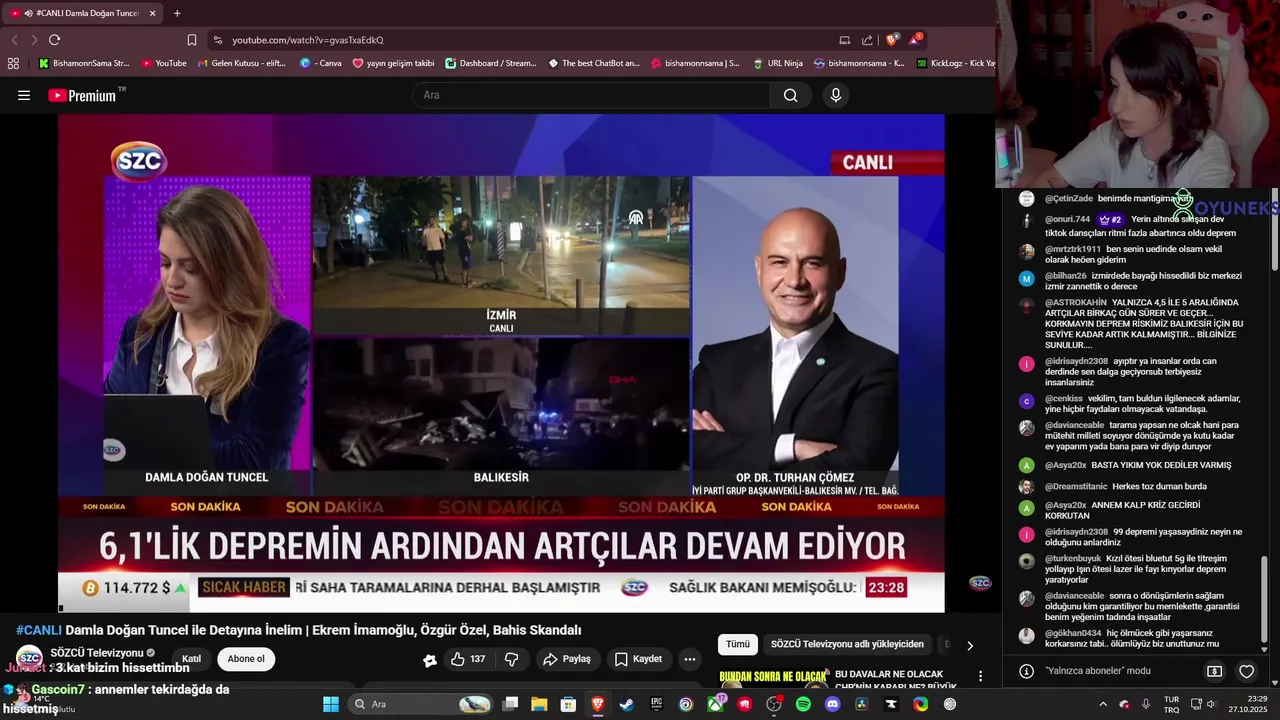Reload the page in browser toolbar
Screen dimensions: 1280x720
[54, 40]
